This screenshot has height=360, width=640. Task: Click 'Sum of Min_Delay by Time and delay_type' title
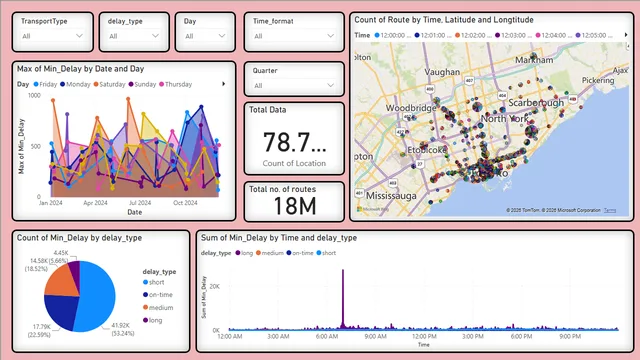pyautogui.click(x=279, y=238)
